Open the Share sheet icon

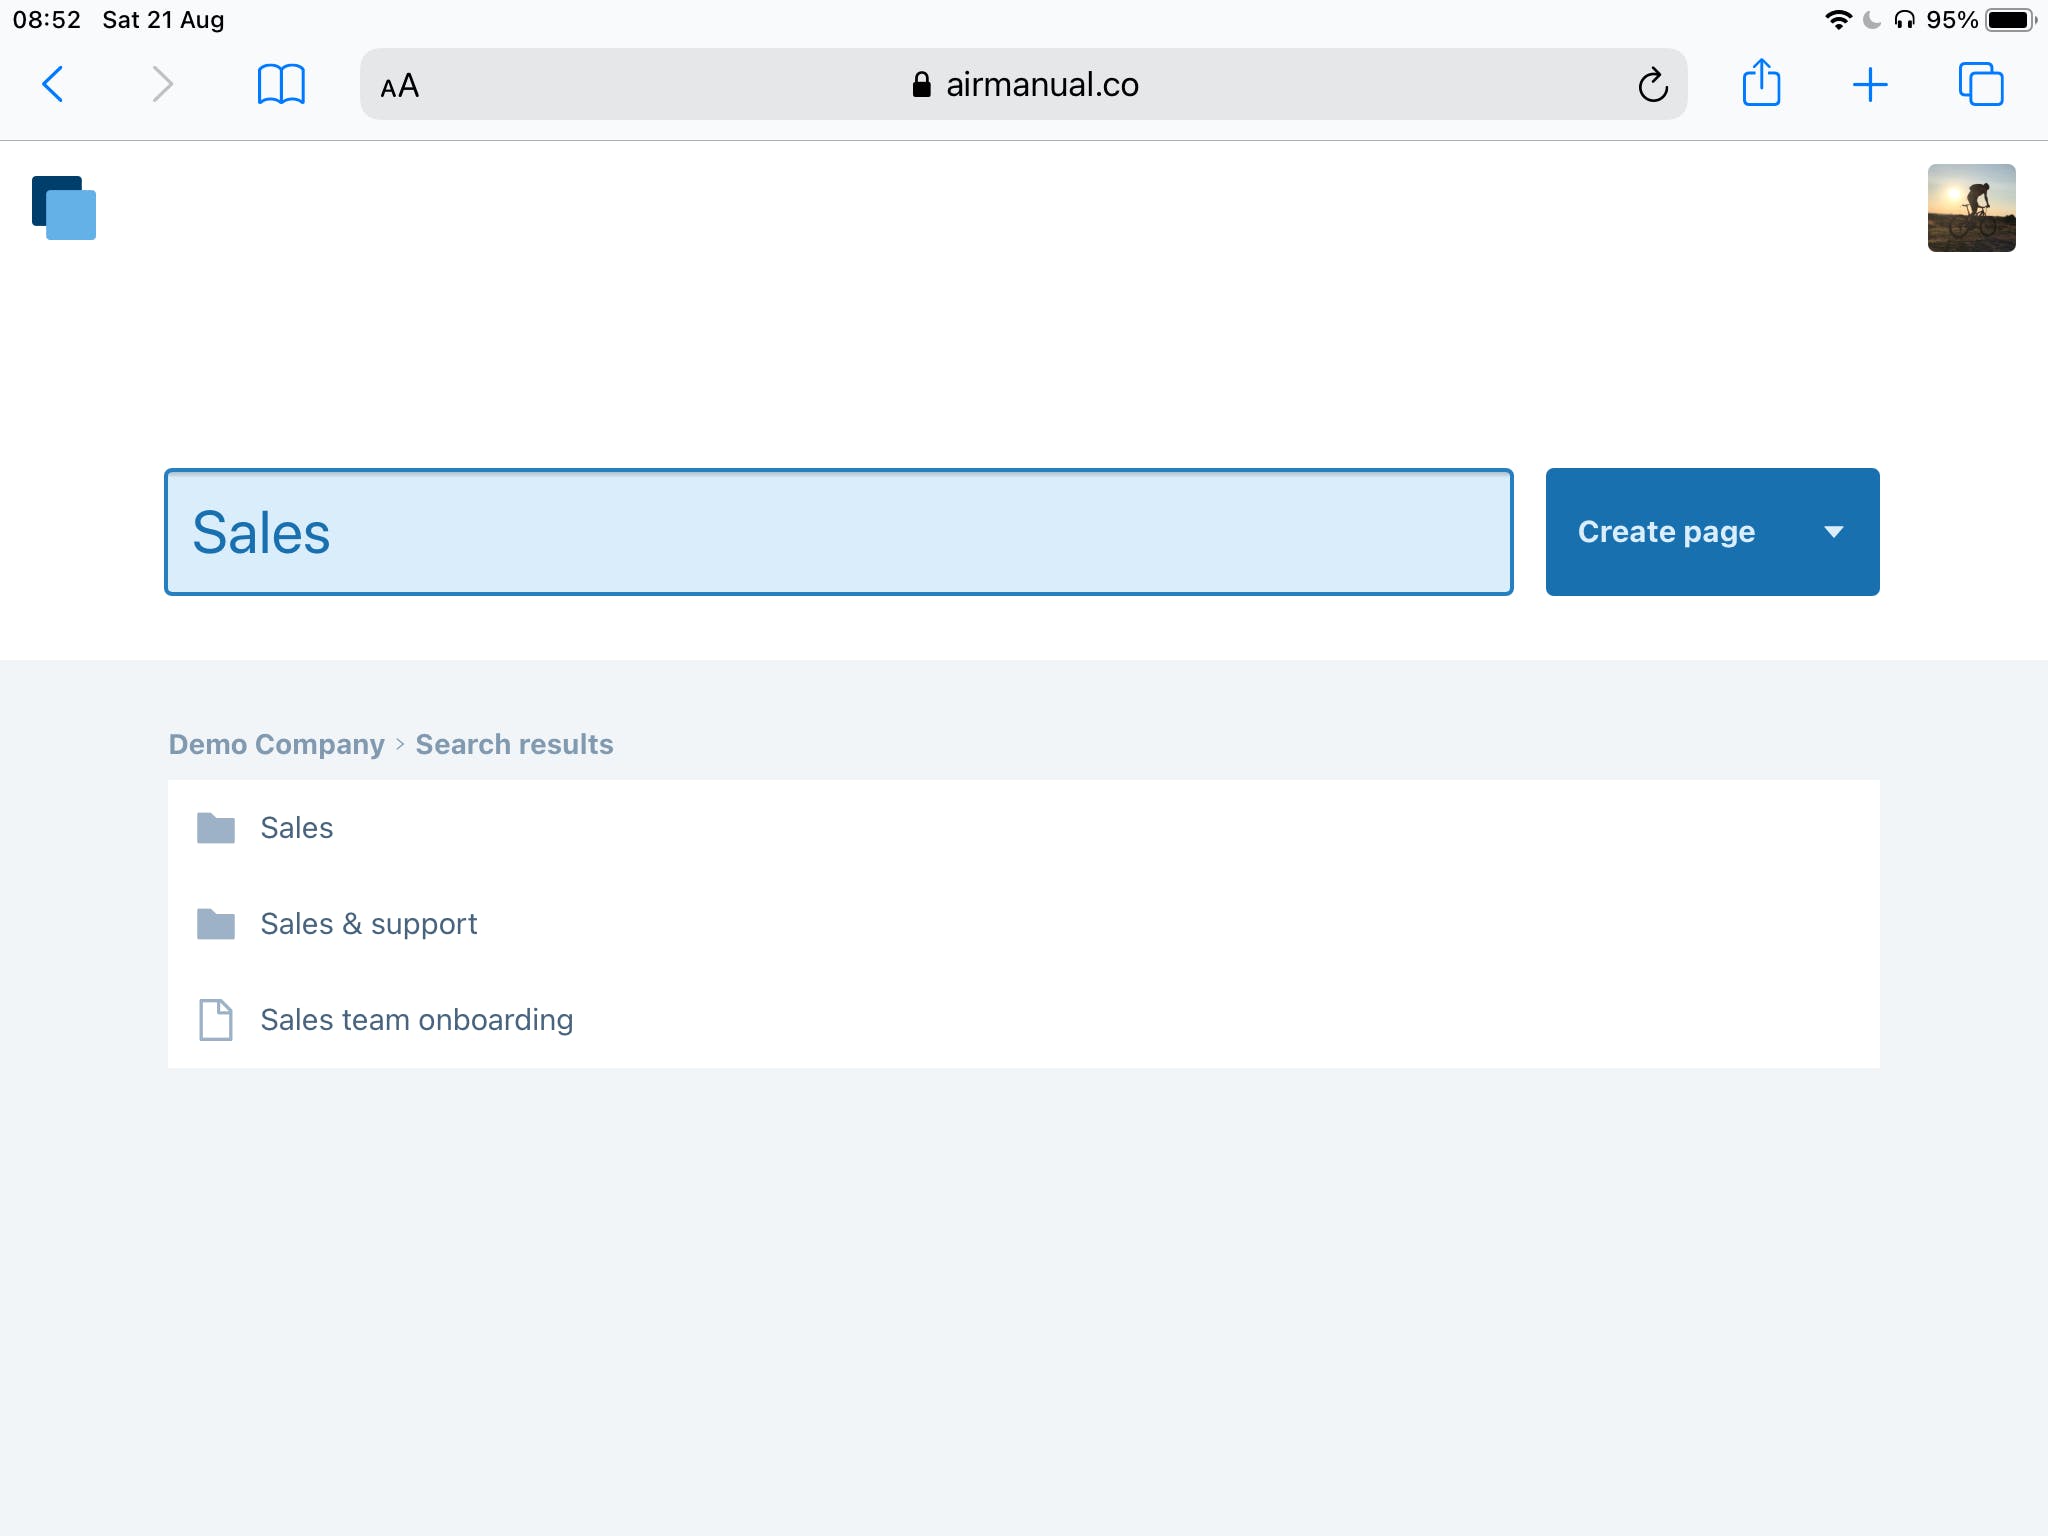click(x=1760, y=83)
